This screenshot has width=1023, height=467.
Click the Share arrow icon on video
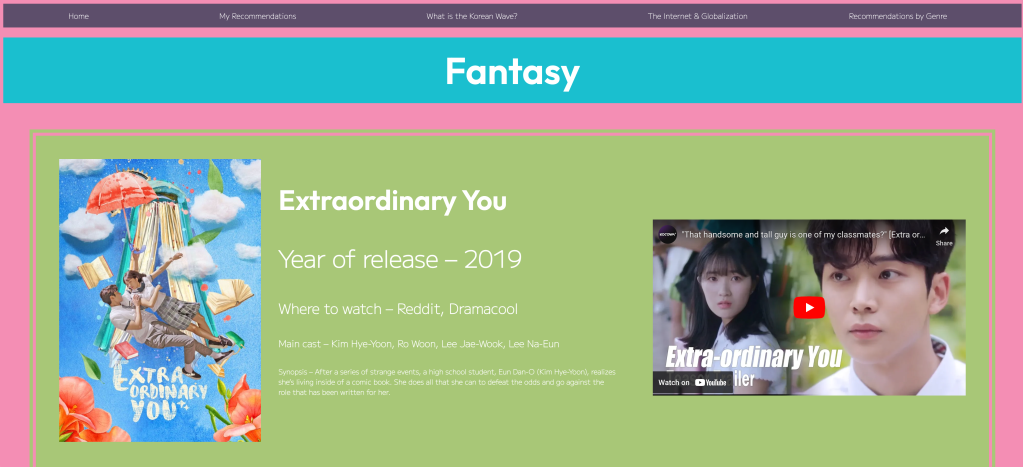[x=944, y=231]
